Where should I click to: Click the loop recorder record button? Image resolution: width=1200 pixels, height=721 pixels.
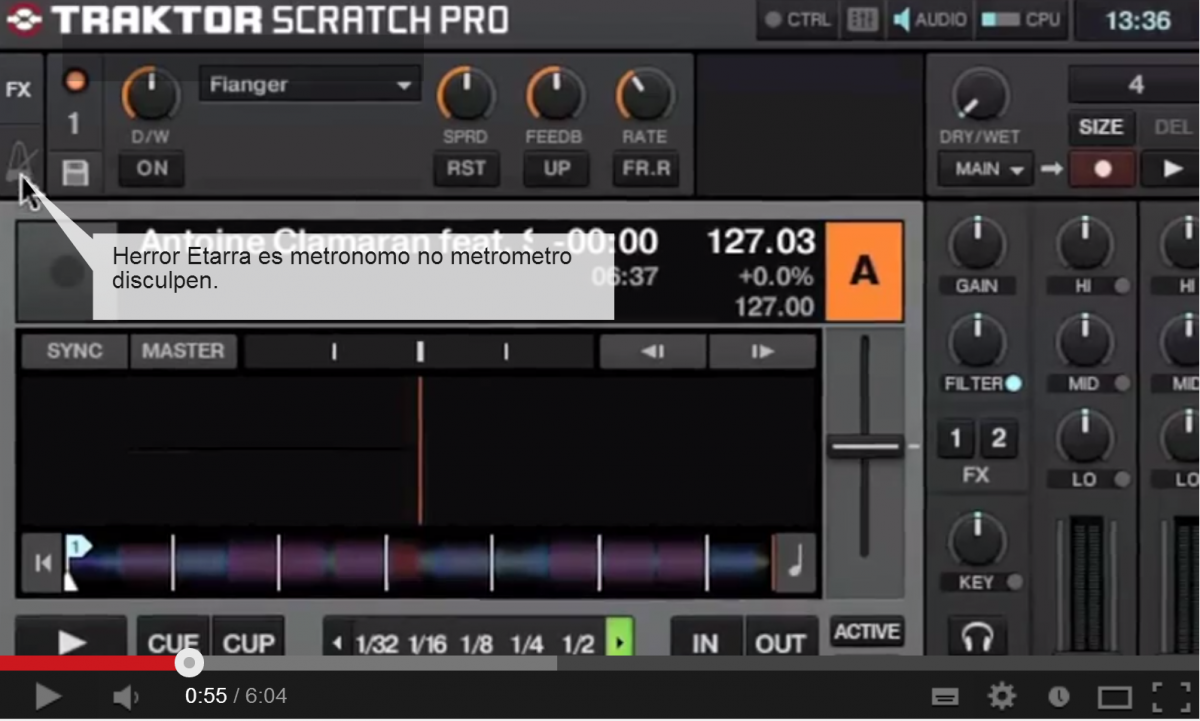click(1102, 169)
